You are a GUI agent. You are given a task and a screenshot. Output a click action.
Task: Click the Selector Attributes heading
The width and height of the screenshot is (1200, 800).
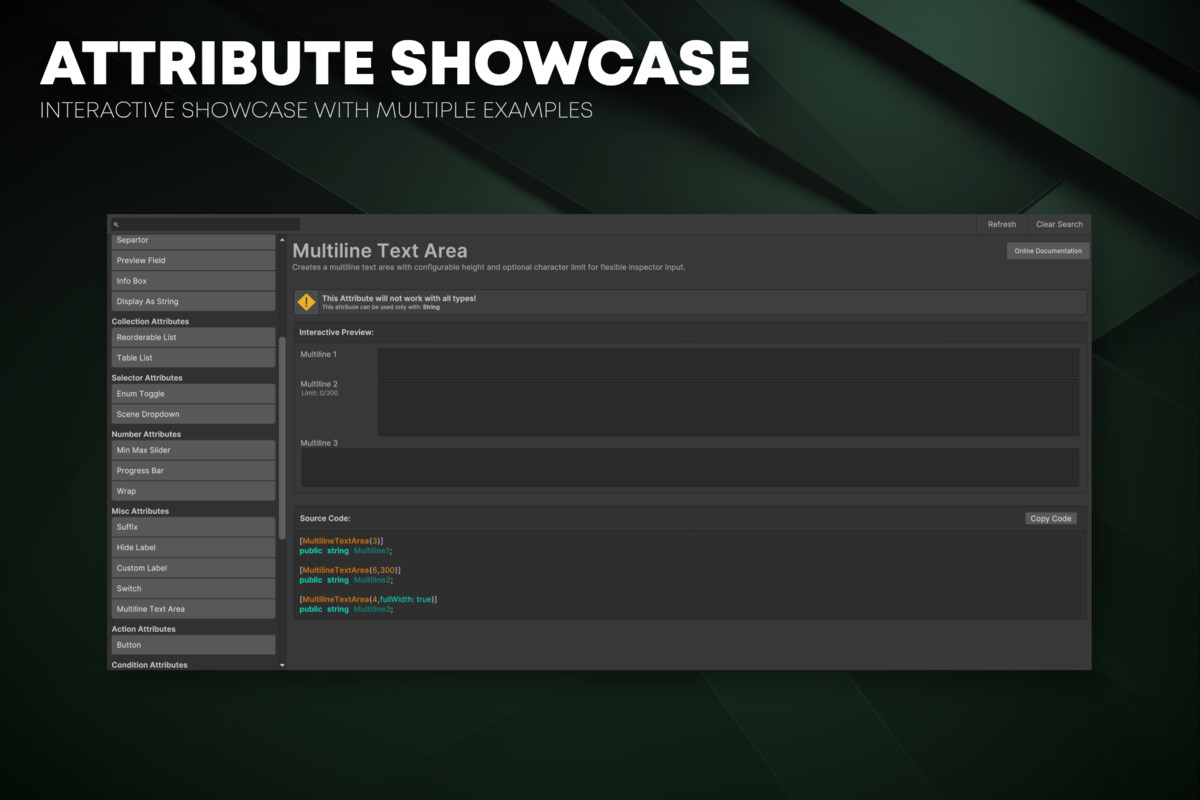(147, 378)
